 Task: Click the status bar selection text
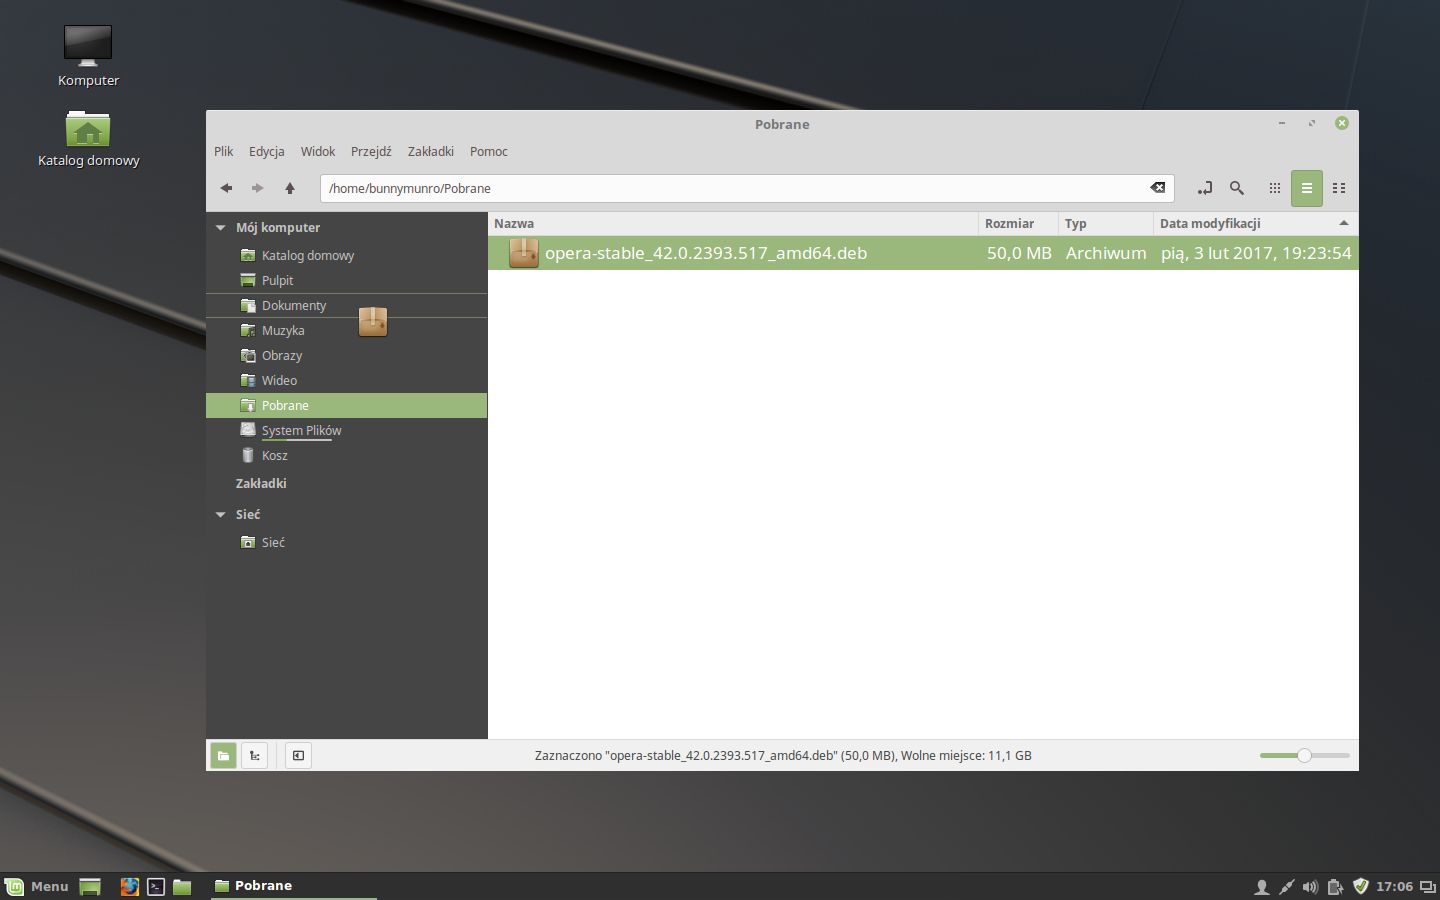(x=783, y=756)
